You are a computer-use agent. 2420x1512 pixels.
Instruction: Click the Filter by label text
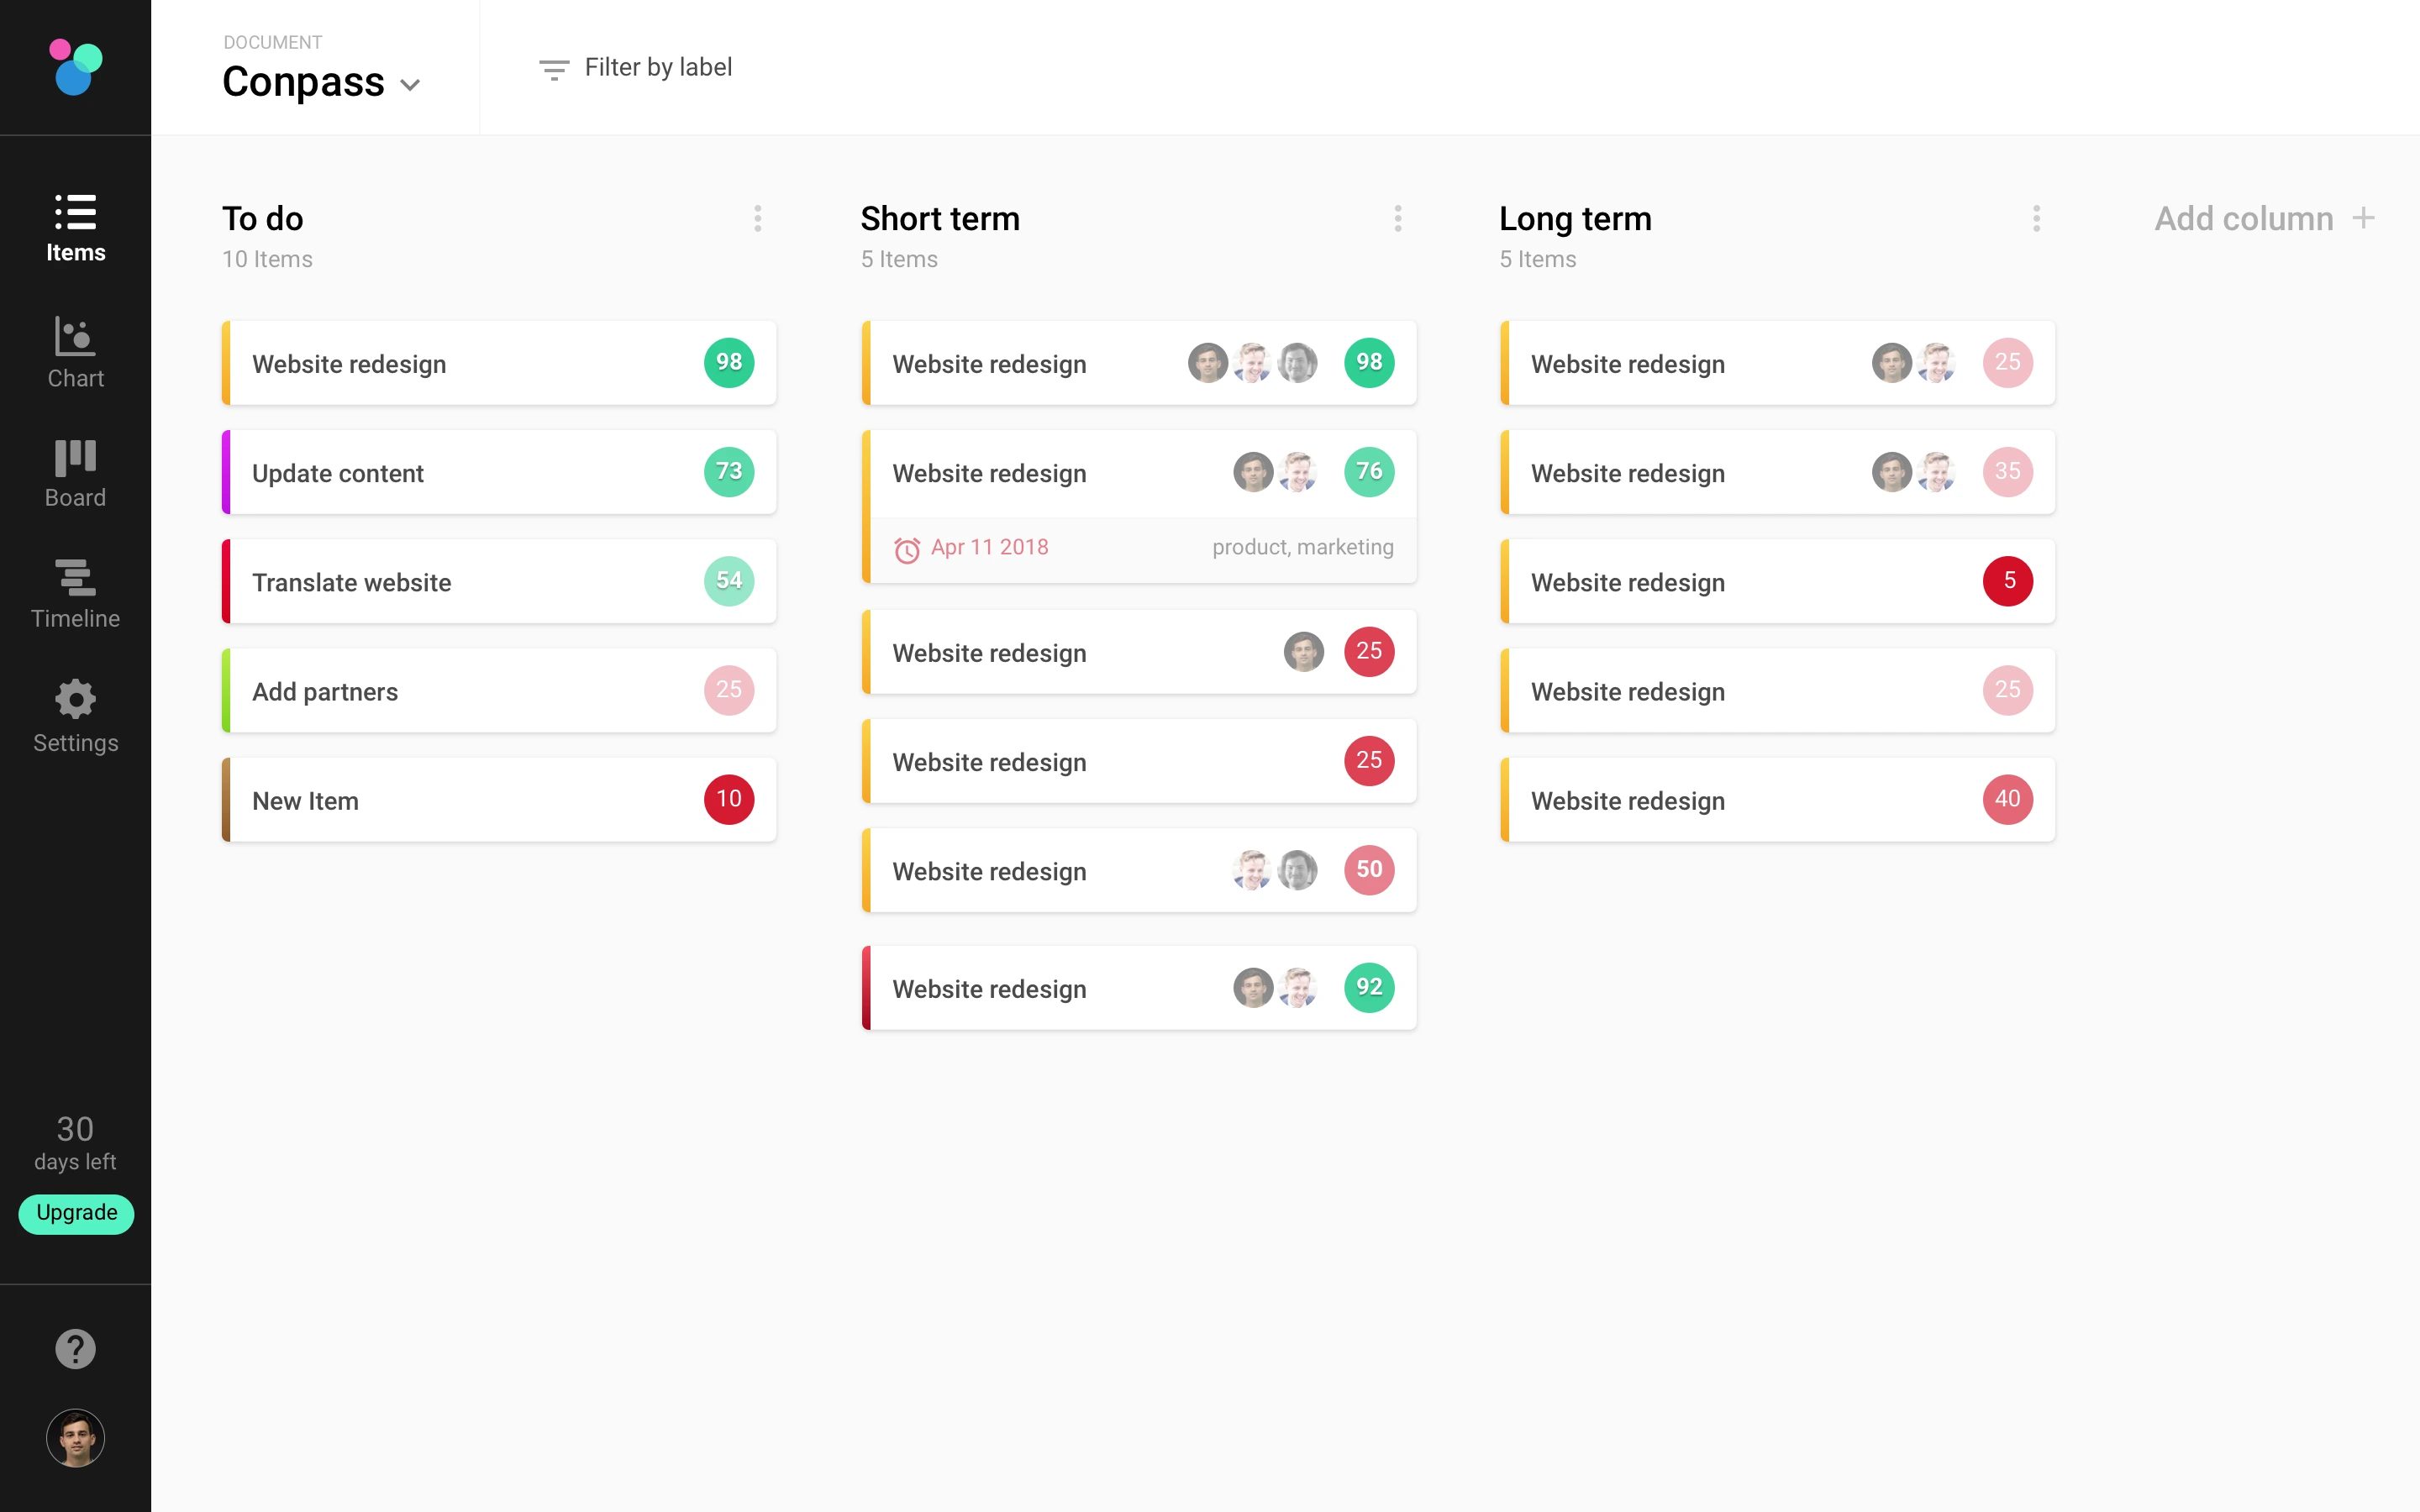[658, 67]
